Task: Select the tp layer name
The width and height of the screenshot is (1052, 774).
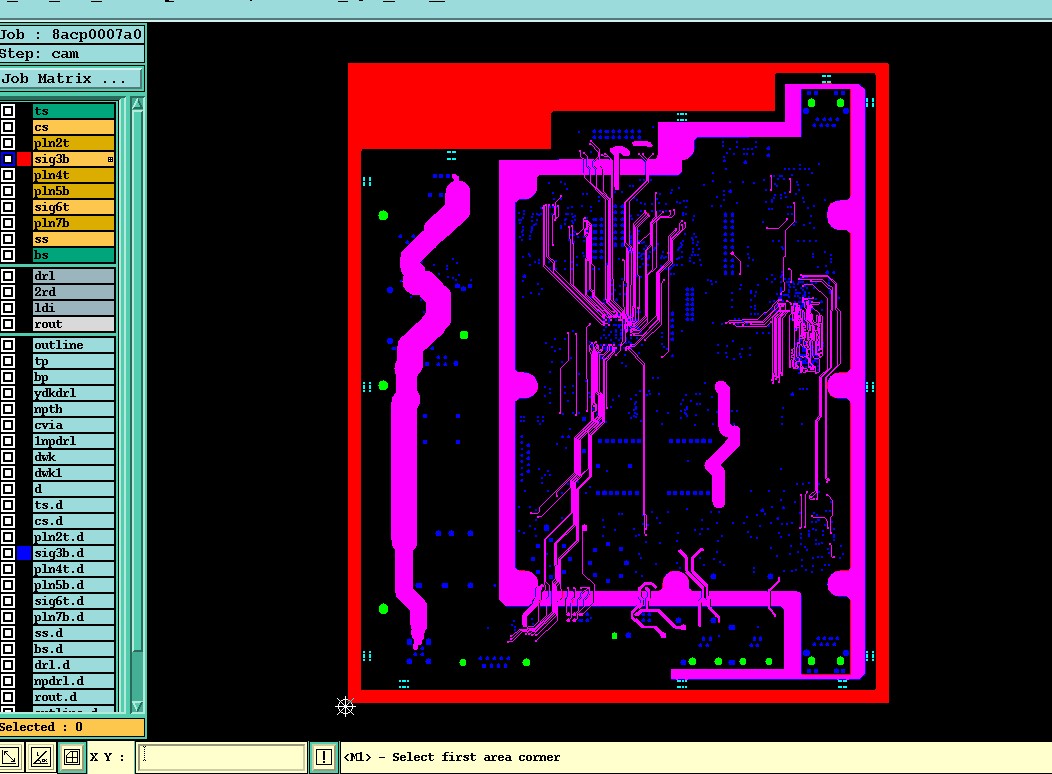Action: pyautogui.click(x=74, y=361)
